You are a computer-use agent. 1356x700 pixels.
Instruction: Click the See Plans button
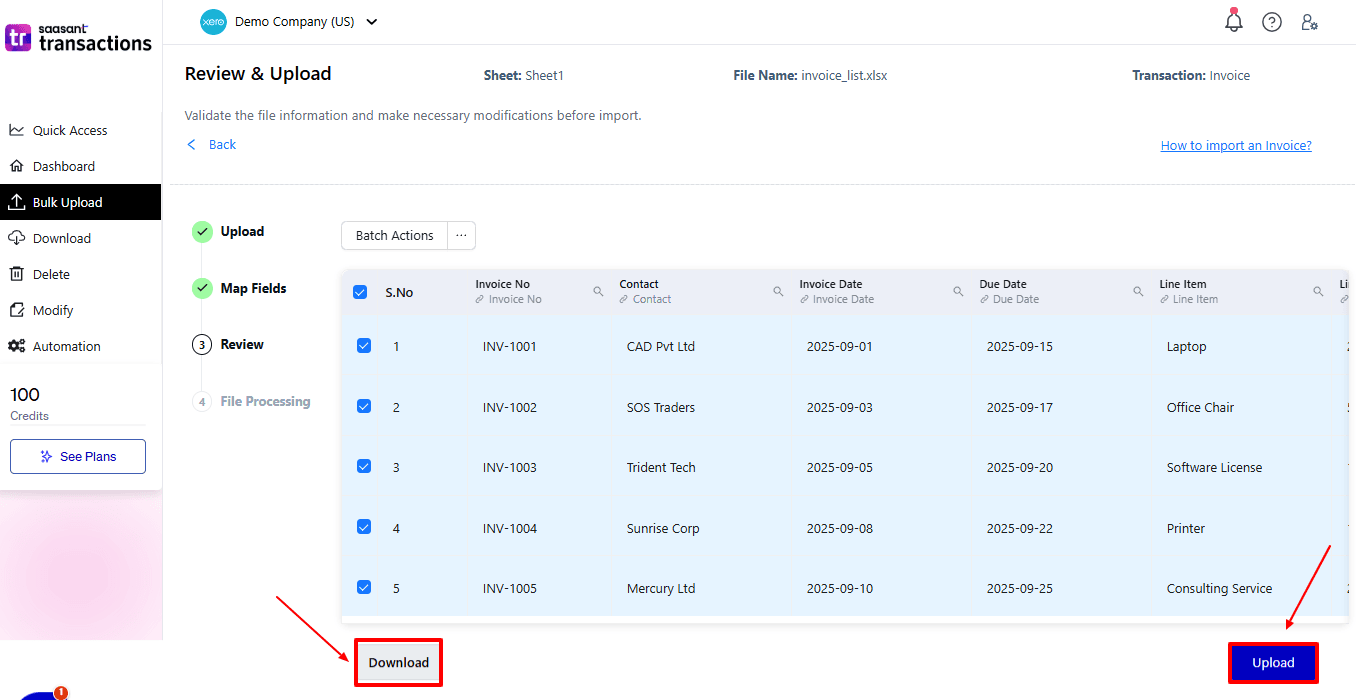click(x=78, y=456)
